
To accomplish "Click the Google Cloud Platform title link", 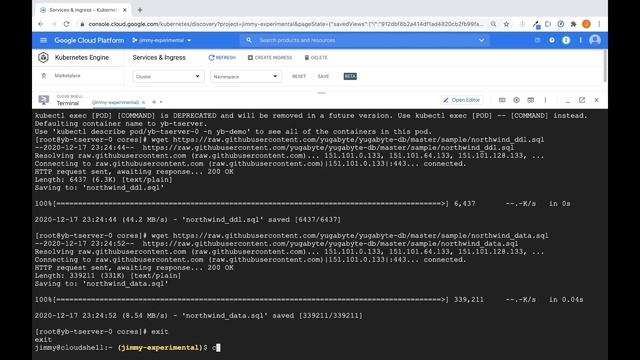I will (89, 40).
